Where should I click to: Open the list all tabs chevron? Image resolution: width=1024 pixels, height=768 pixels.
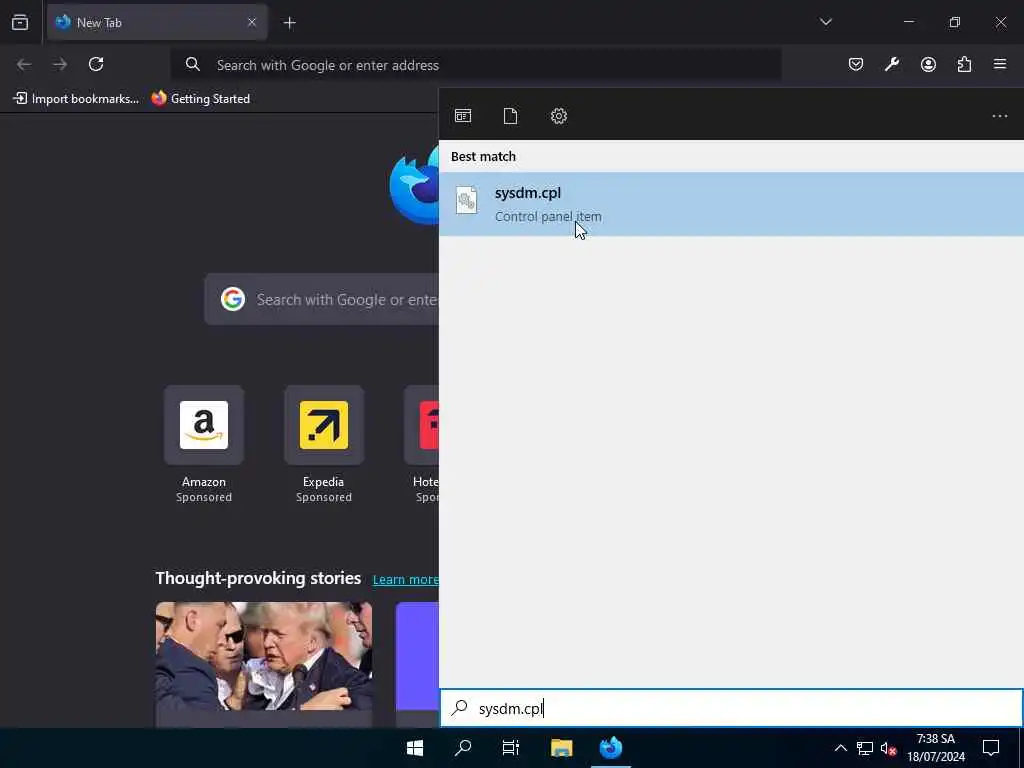(825, 22)
